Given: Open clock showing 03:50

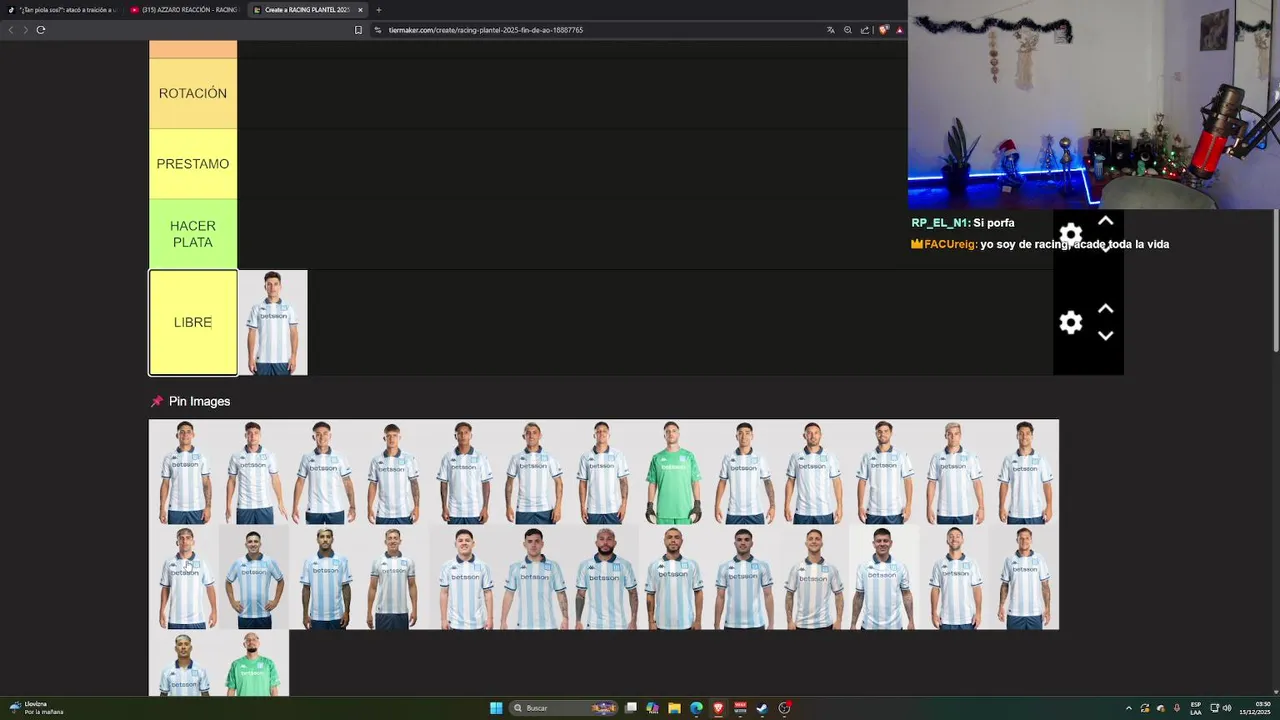Looking at the screenshot, I should pos(1254,708).
